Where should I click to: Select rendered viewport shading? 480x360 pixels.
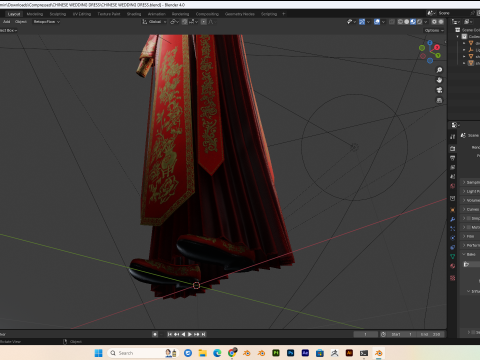(419, 22)
